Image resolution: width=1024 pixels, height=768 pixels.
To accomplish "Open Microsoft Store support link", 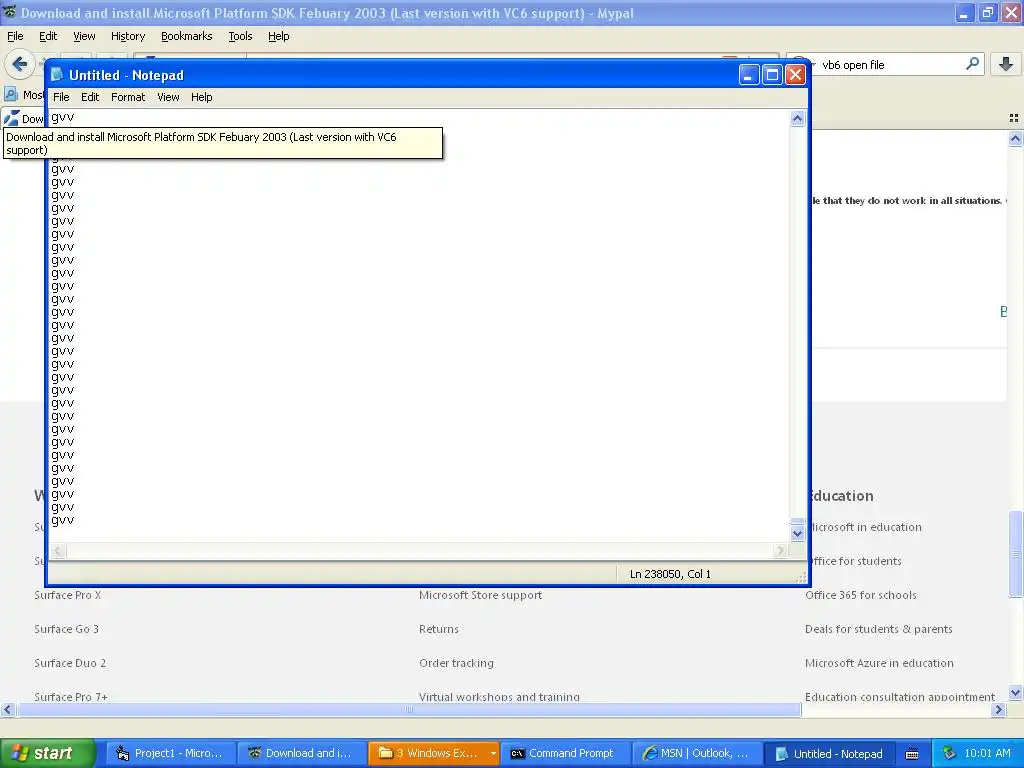I will pos(480,595).
